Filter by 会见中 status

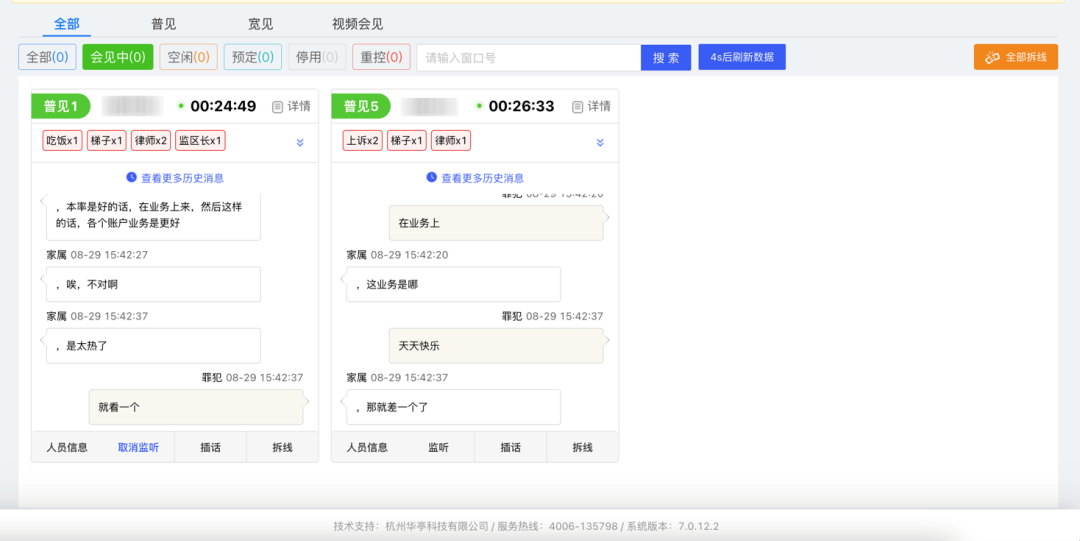point(118,57)
